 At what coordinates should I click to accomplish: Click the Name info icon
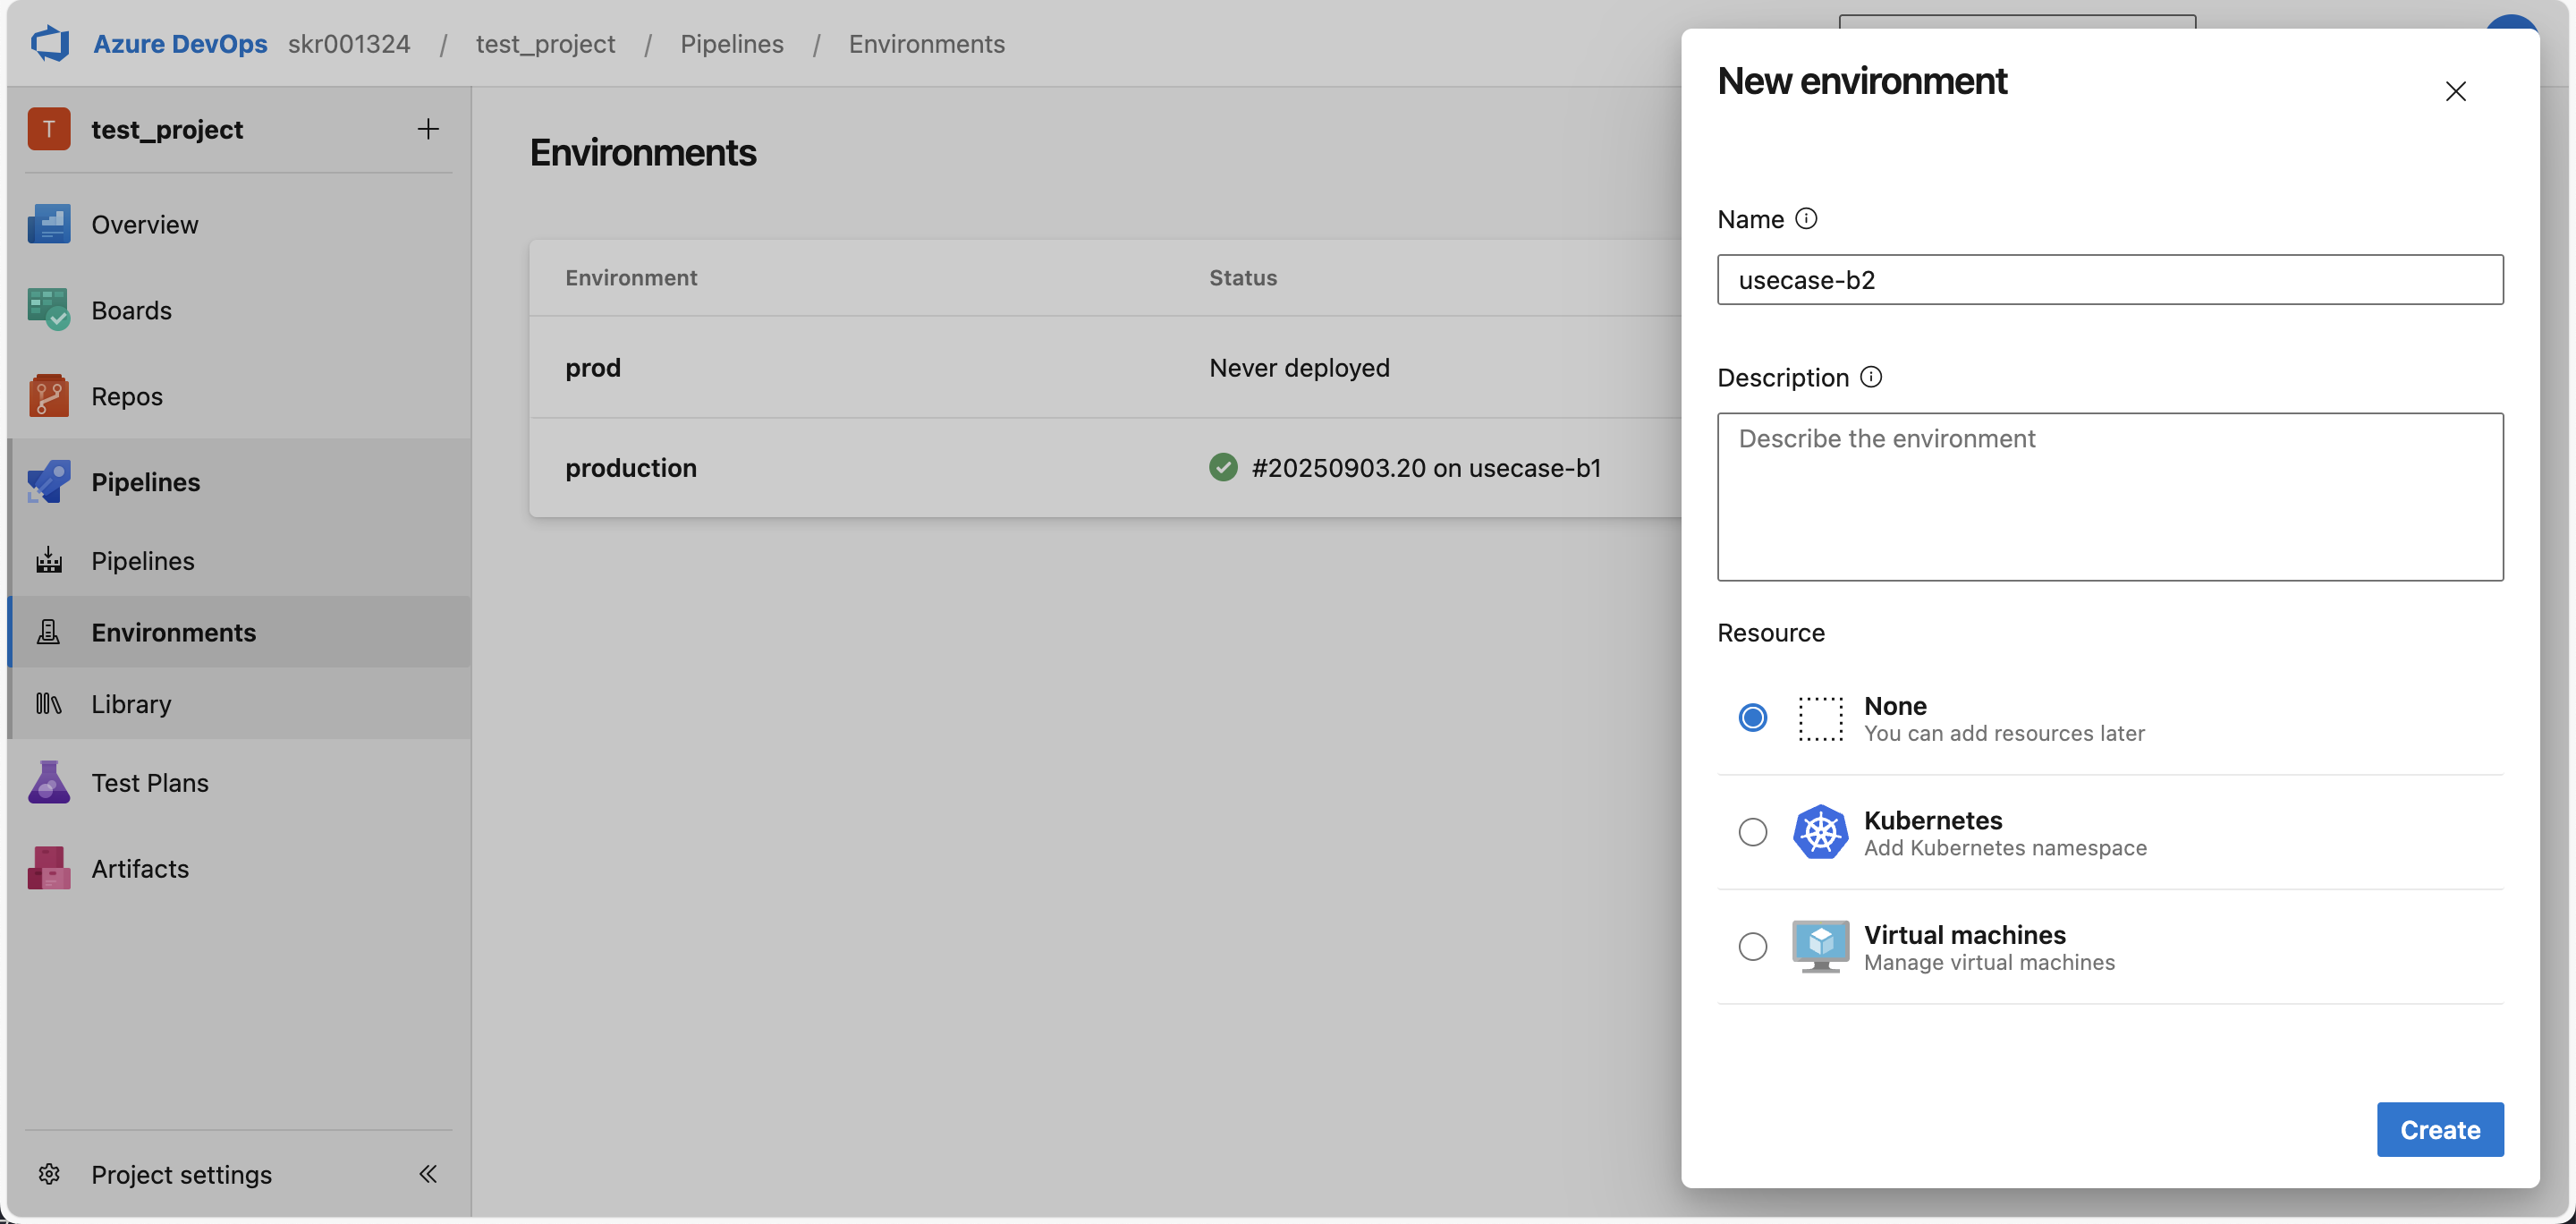click(x=1805, y=219)
